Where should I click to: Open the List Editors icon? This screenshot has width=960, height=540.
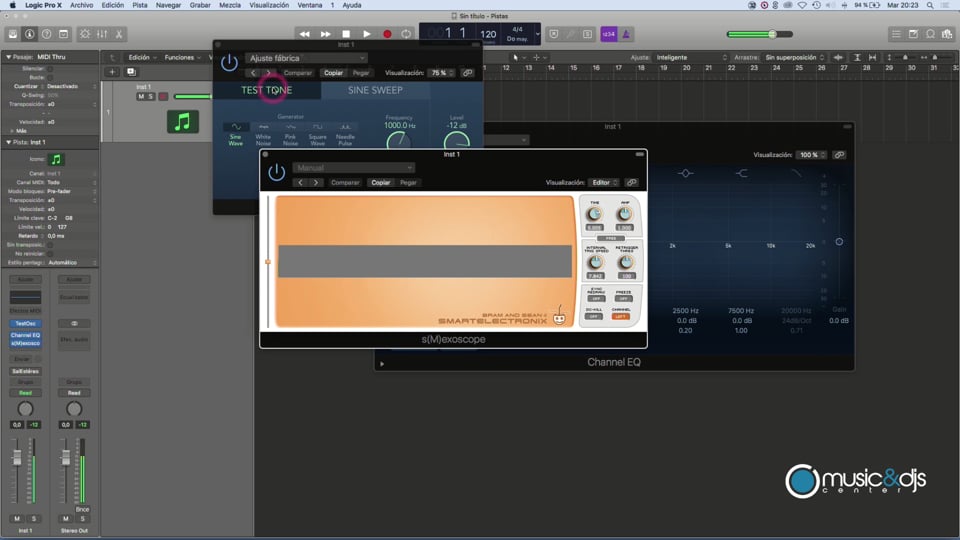tap(896, 34)
